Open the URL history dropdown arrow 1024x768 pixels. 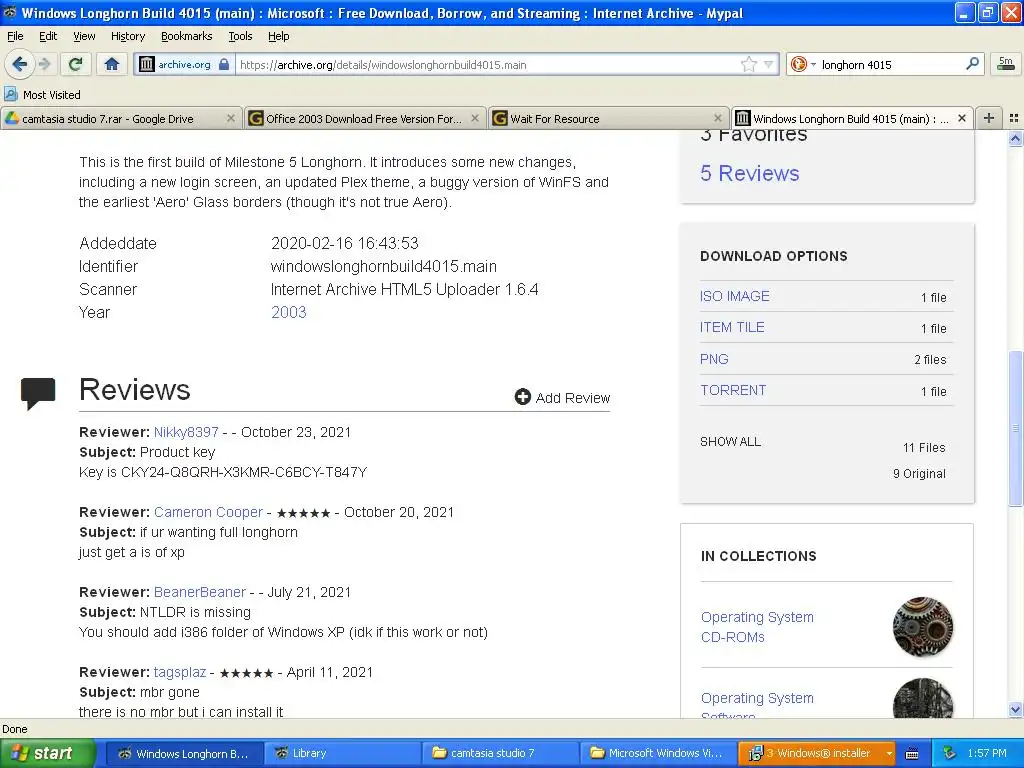tap(769, 64)
